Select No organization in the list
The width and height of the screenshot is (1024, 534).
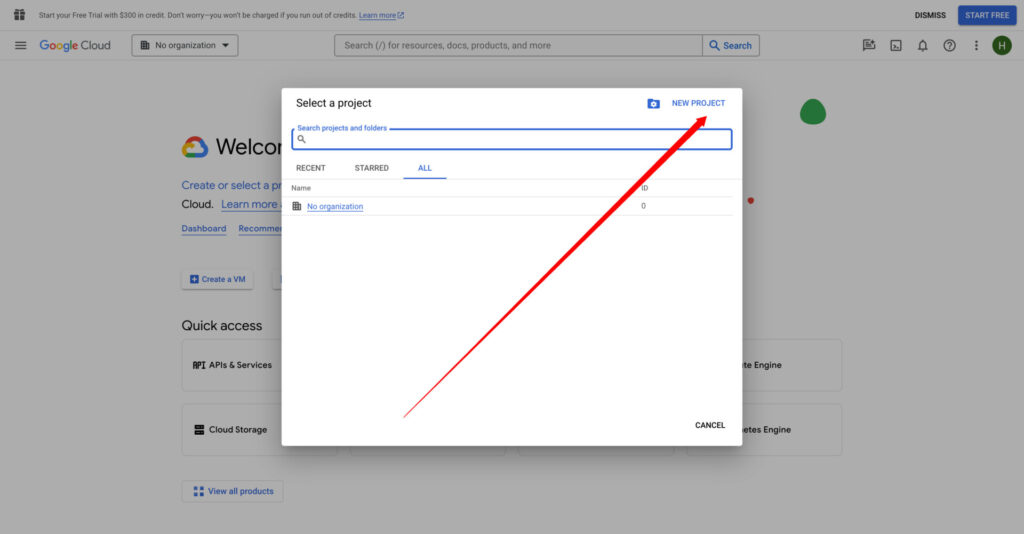(335, 206)
